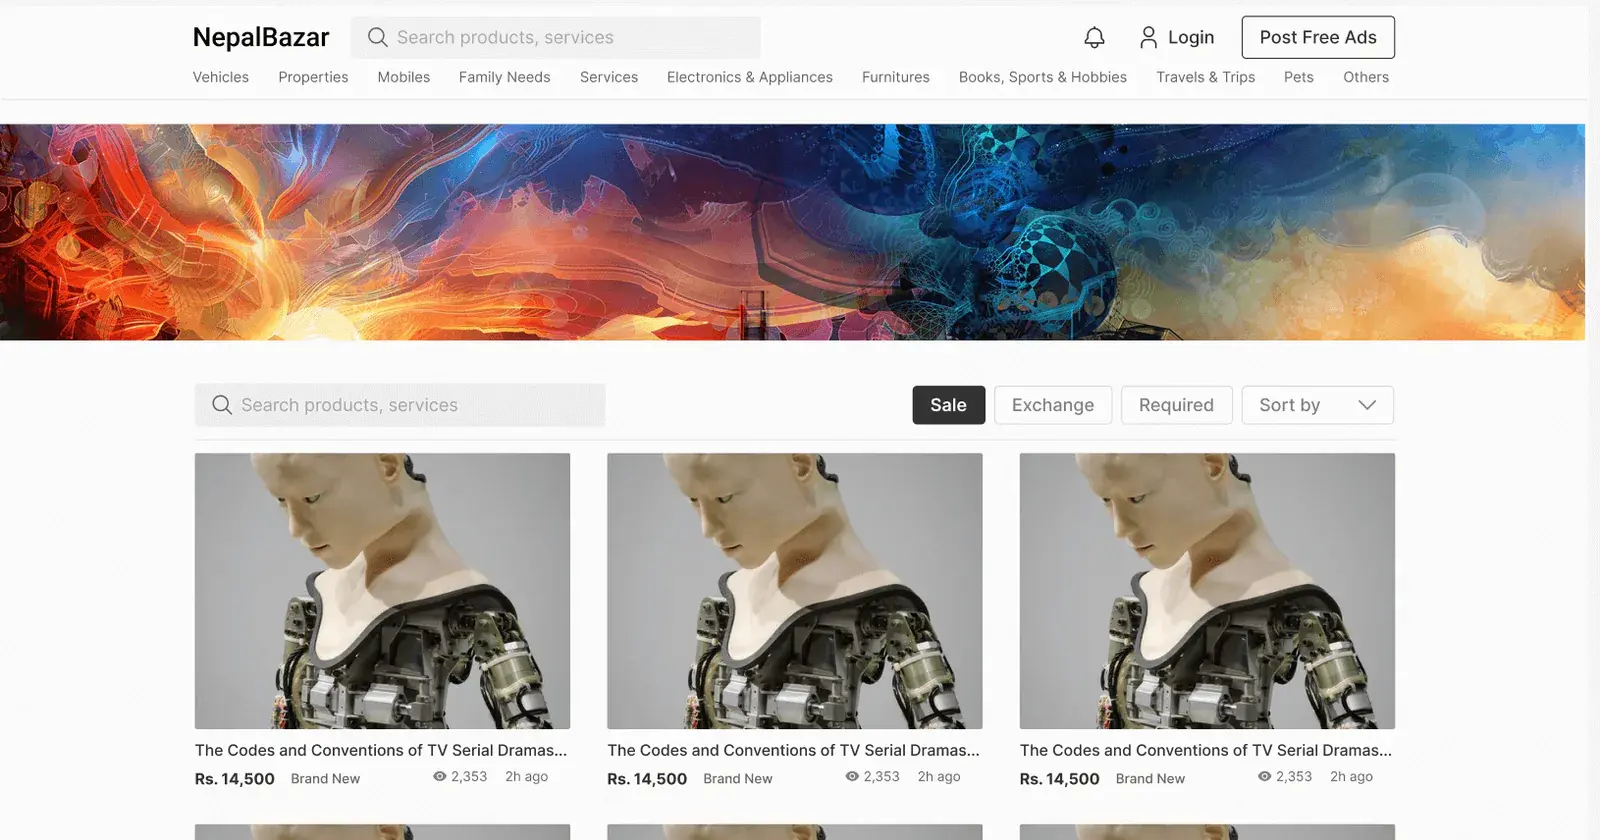Viewport: 1600px width, 840px height.
Task: Click the Brand New label on second listing
Action: (738, 779)
